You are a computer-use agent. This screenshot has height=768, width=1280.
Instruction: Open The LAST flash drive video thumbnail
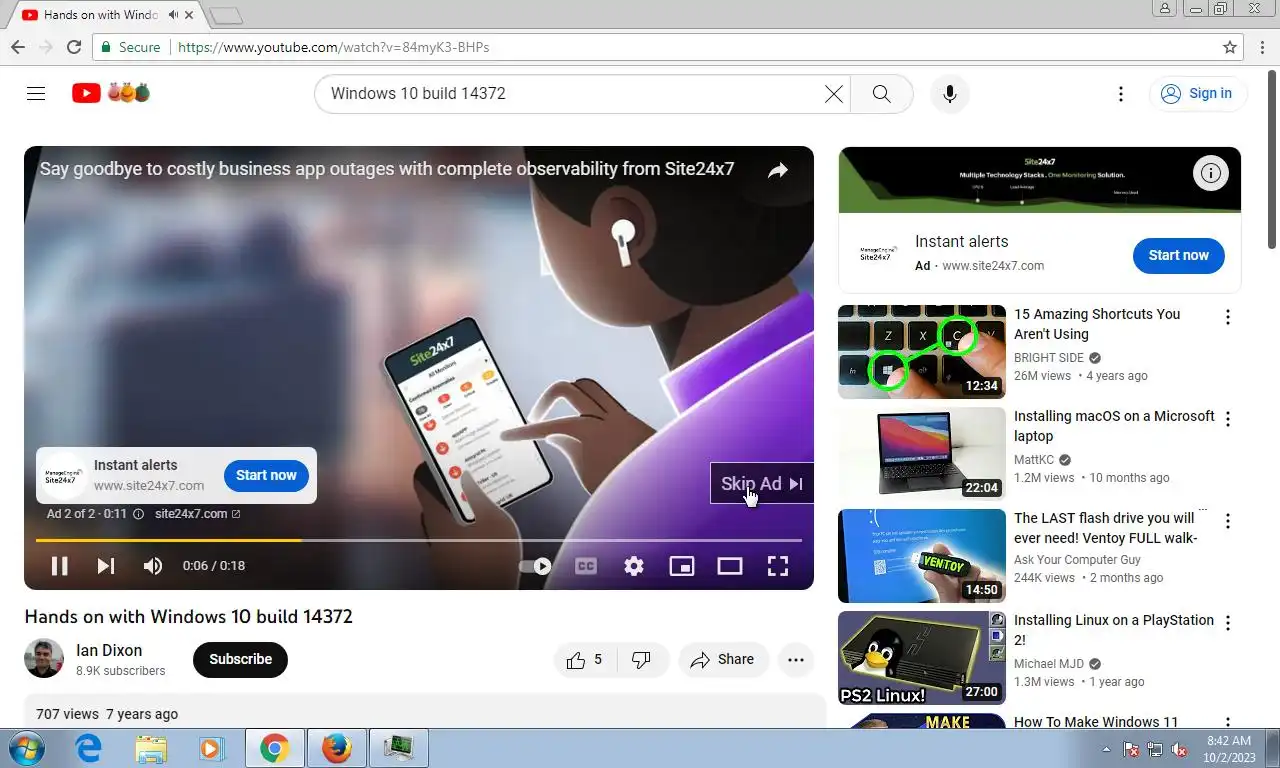[x=922, y=556]
